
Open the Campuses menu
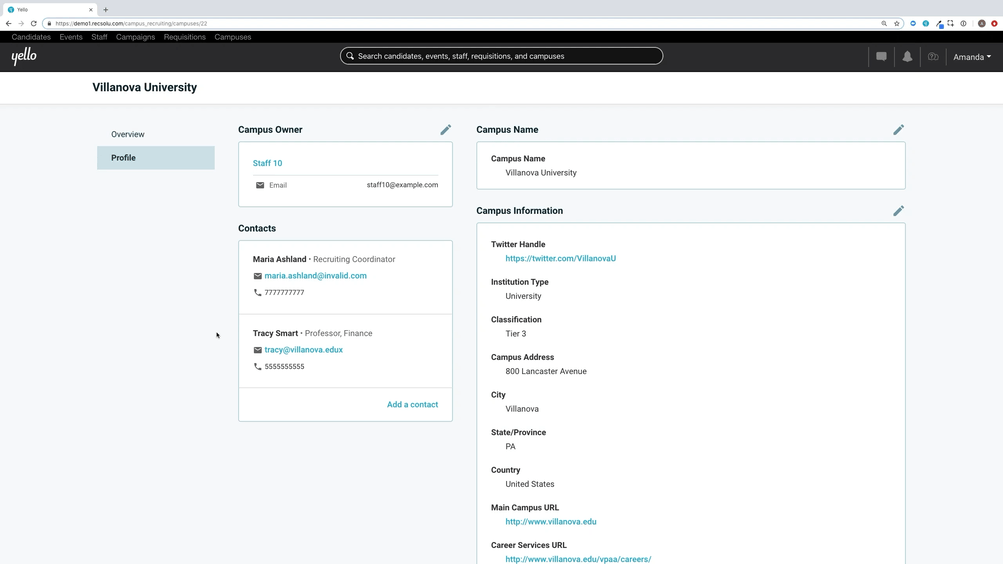[x=233, y=37]
